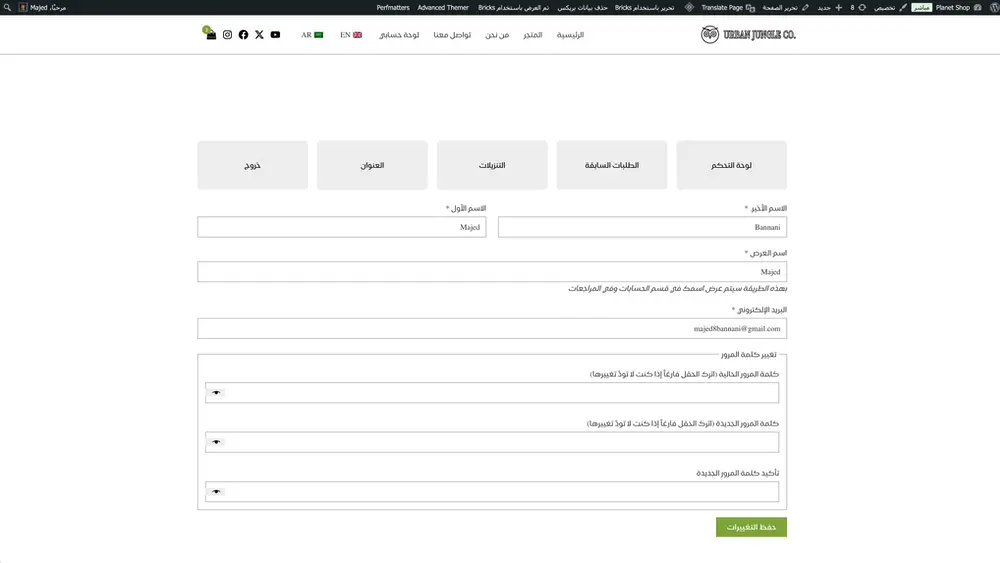This screenshot has width=1000, height=563.
Task: Open the YouTube social icon
Action: point(275,35)
